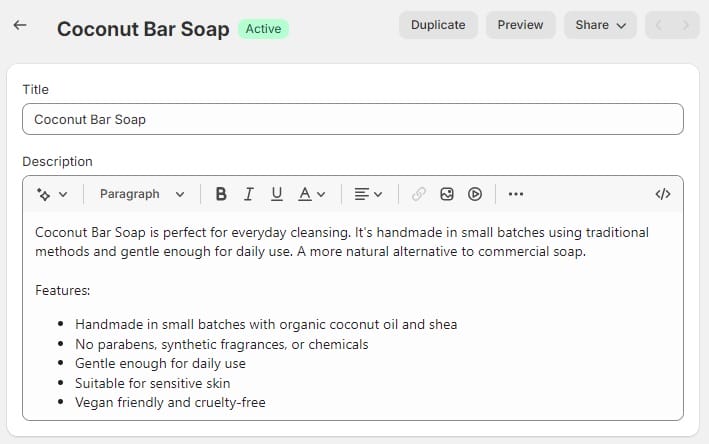Click the Title input field
Image resolution: width=709 pixels, height=444 pixels.
coord(353,119)
